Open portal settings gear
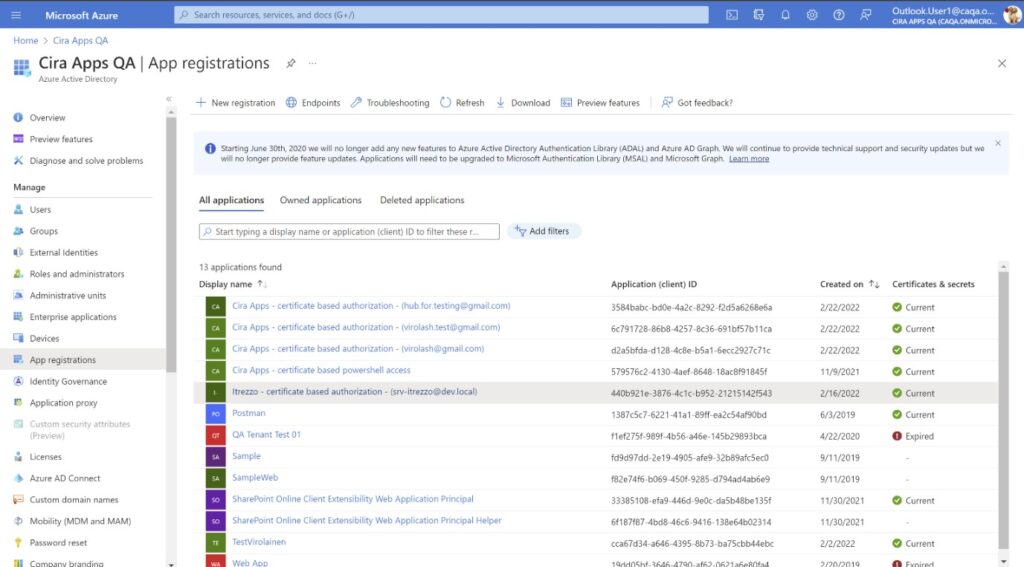 point(812,15)
